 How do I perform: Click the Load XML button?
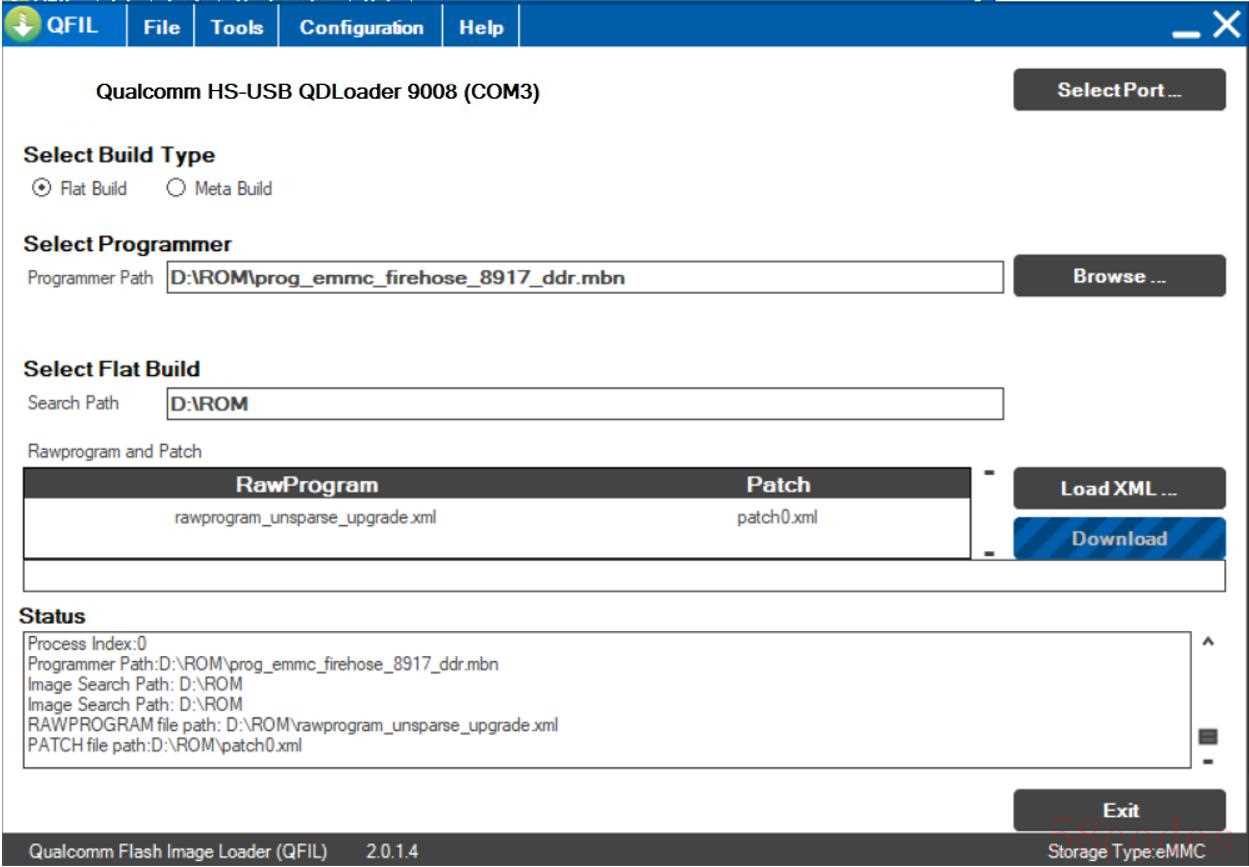click(1119, 488)
